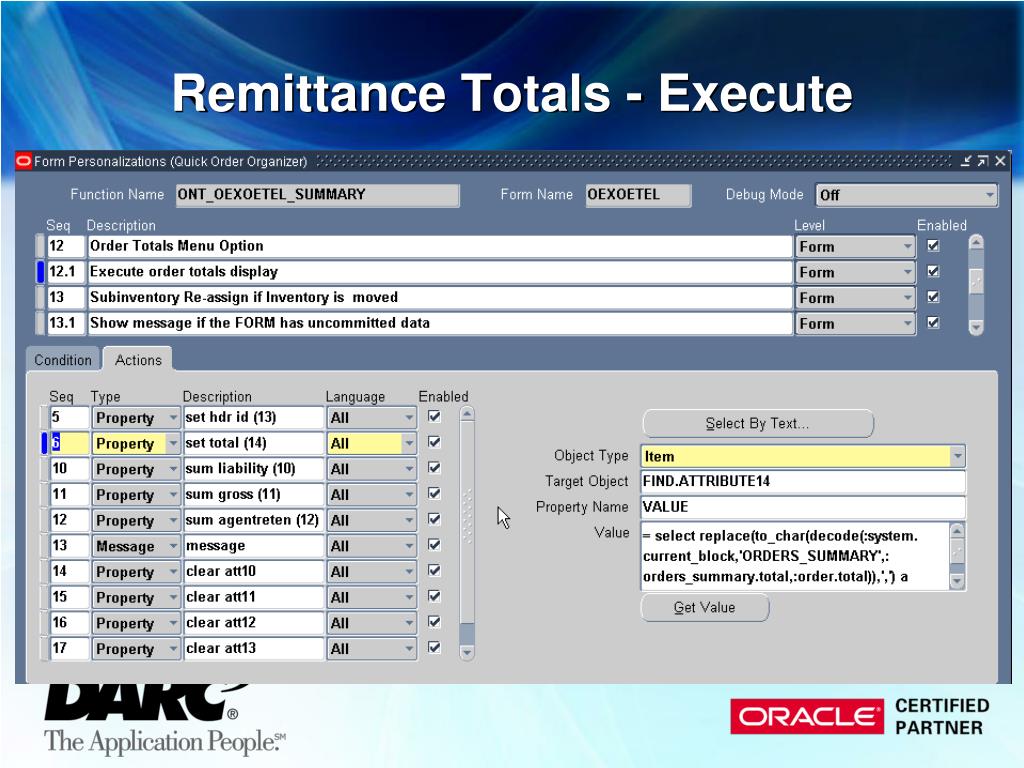1024x768 pixels.
Task: Click the Oracle icon in the window title bar
Action: (24, 161)
